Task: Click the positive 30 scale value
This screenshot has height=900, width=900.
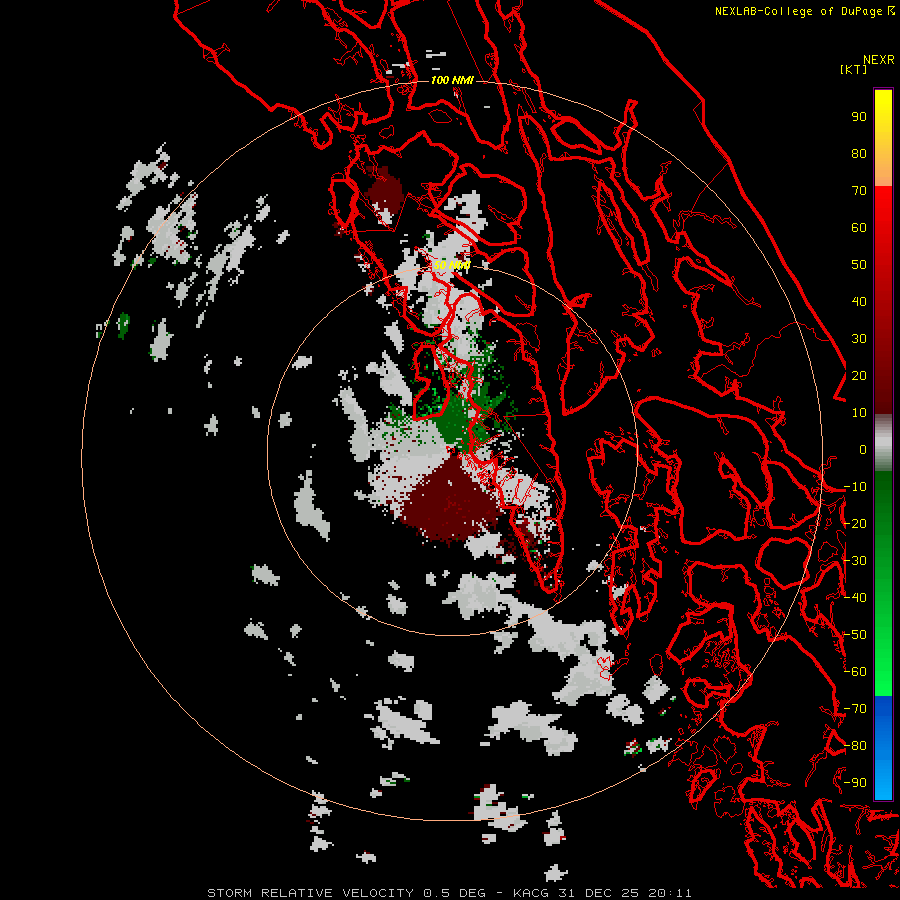Action: click(x=859, y=339)
